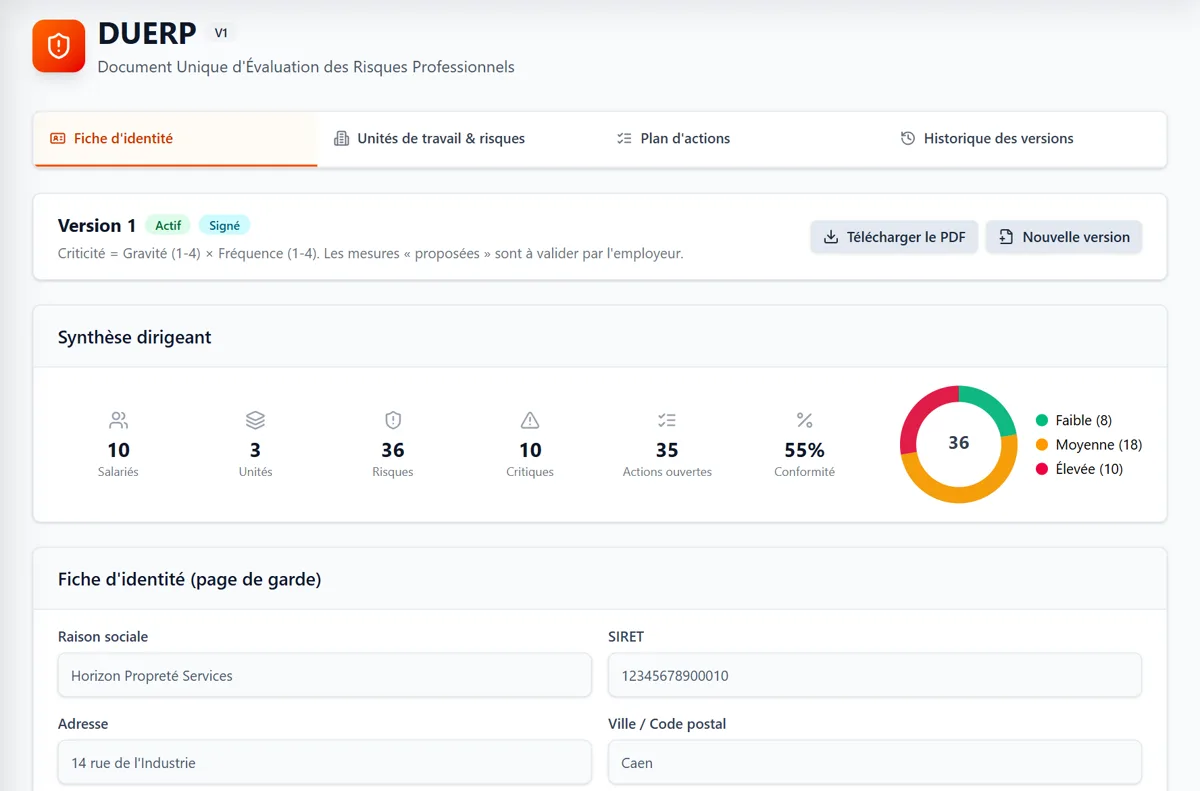
Task: Click the Critiques label
Action: [x=530, y=472]
